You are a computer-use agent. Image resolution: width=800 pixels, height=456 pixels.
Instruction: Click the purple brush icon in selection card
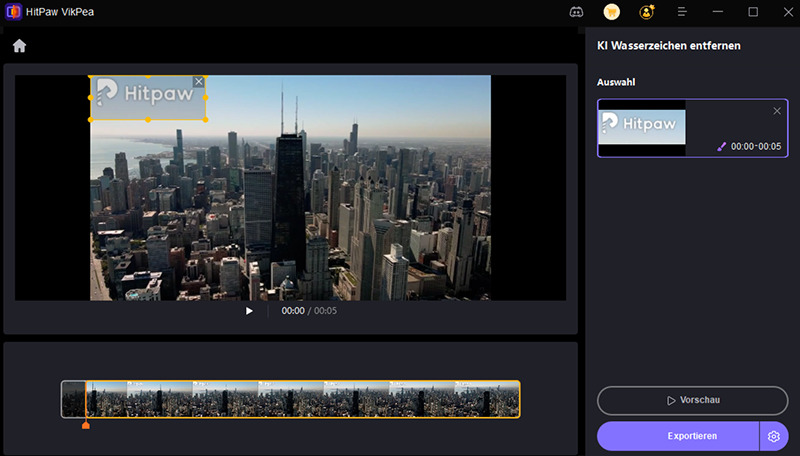(721, 147)
